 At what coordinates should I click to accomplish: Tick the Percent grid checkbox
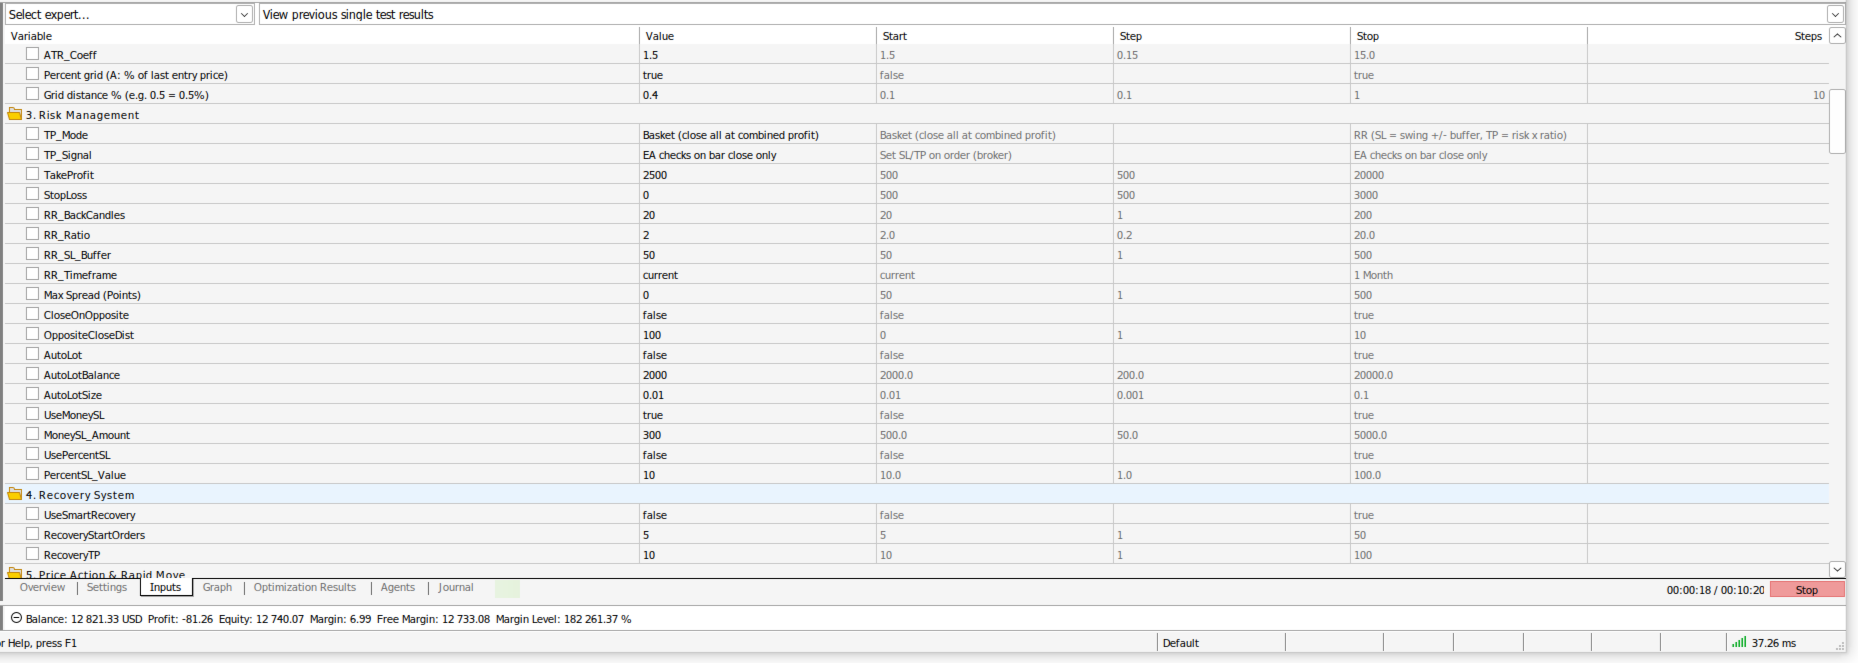(33, 74)
